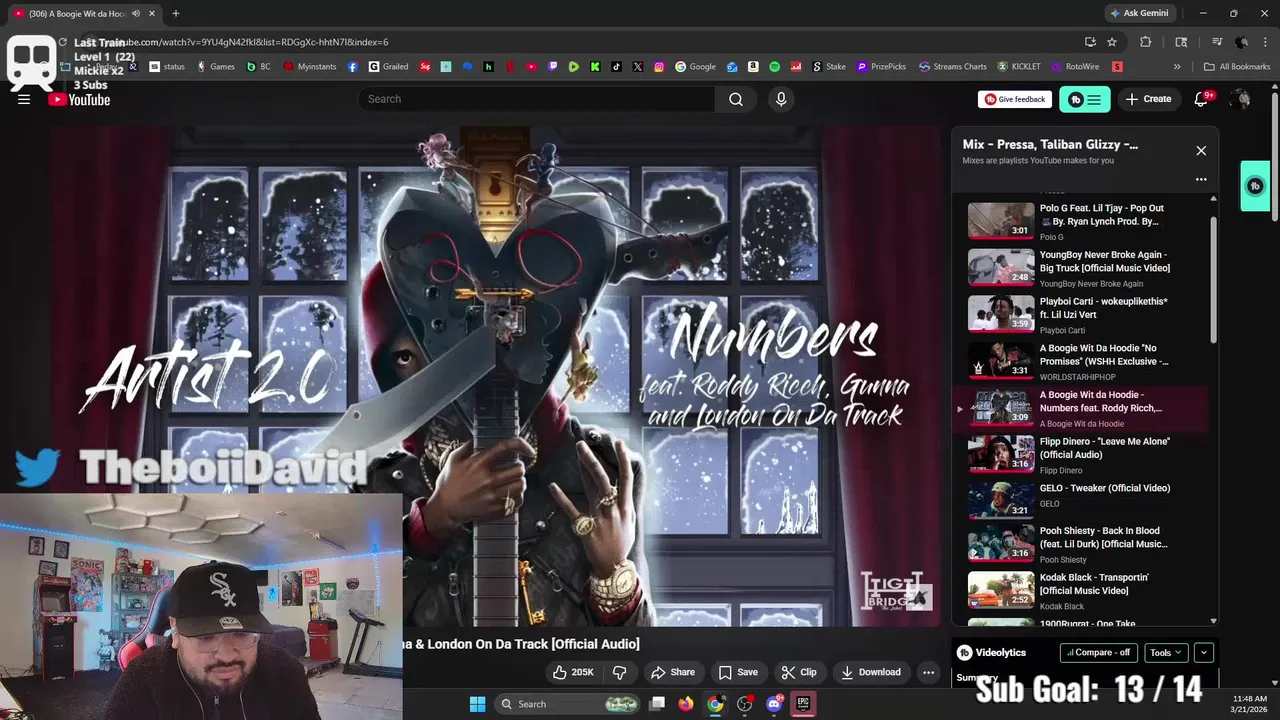The width and height of the screenshot is (1280, 720).
Task: Clip the video
Action: coord(798,672)
